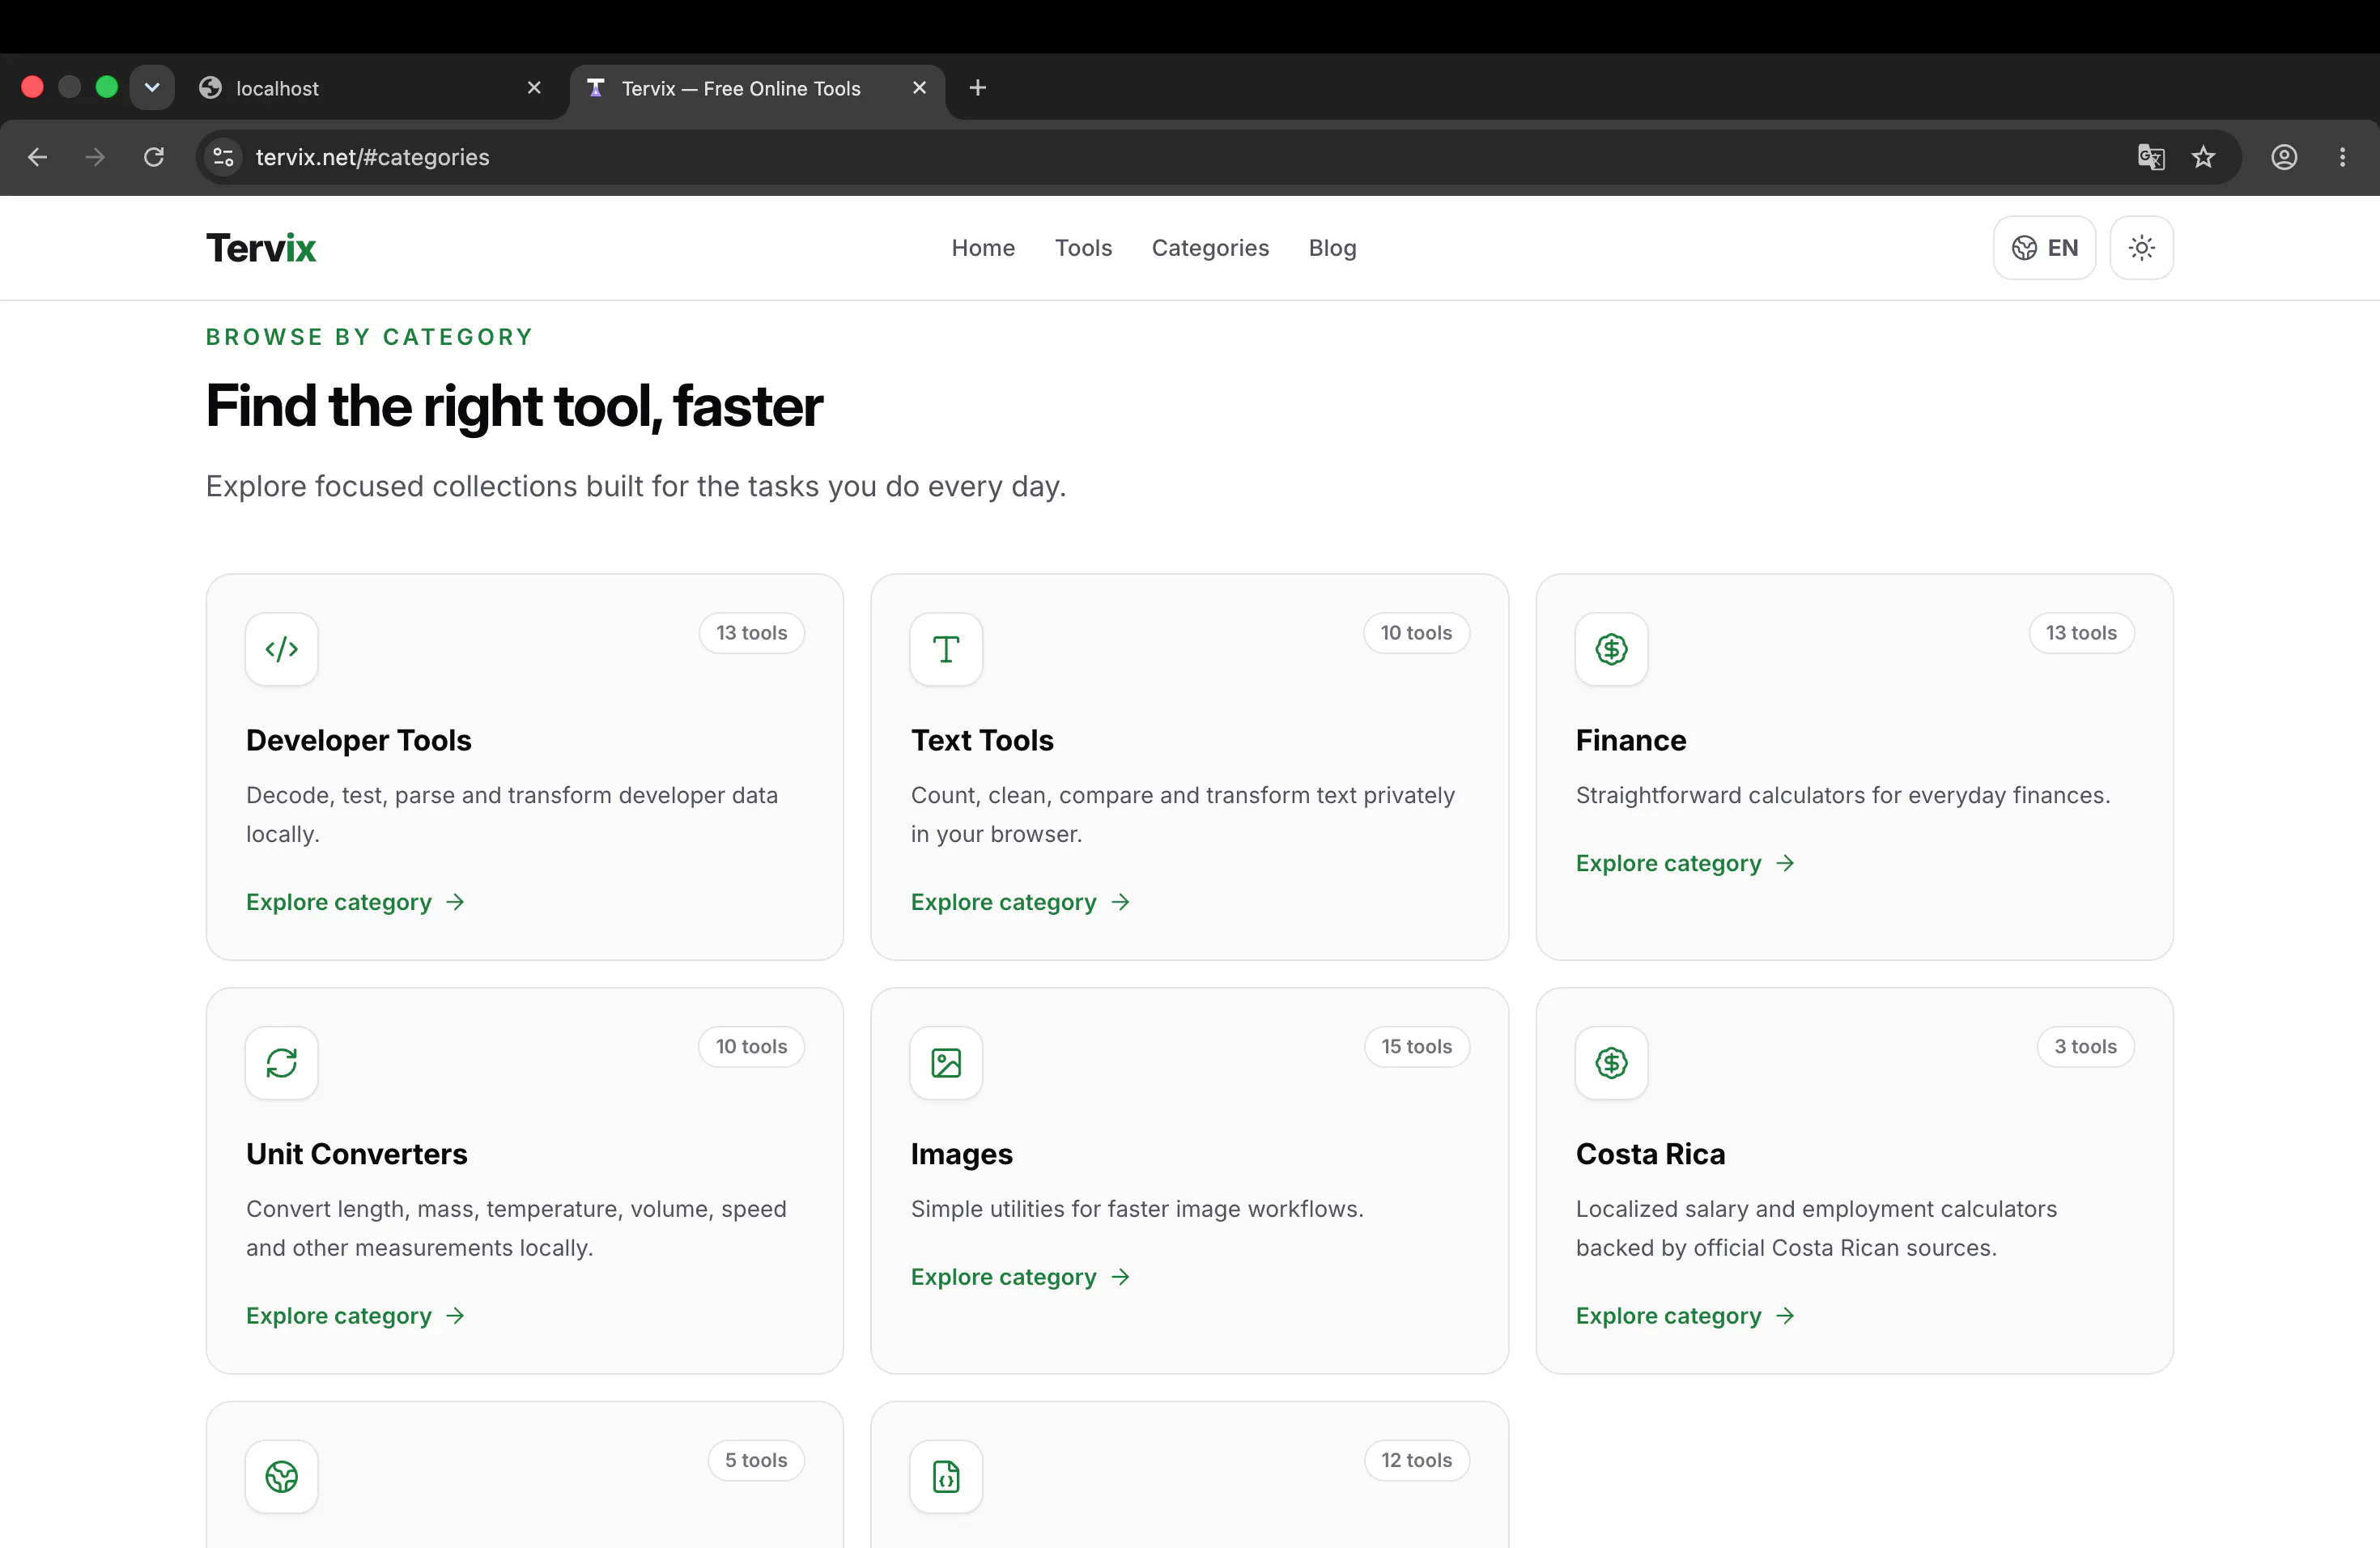The width and height of the screenshot is (2380, 1548).
Task: Open the browser profile icon
Action: pyautogui.click(x=2284, y=157)
